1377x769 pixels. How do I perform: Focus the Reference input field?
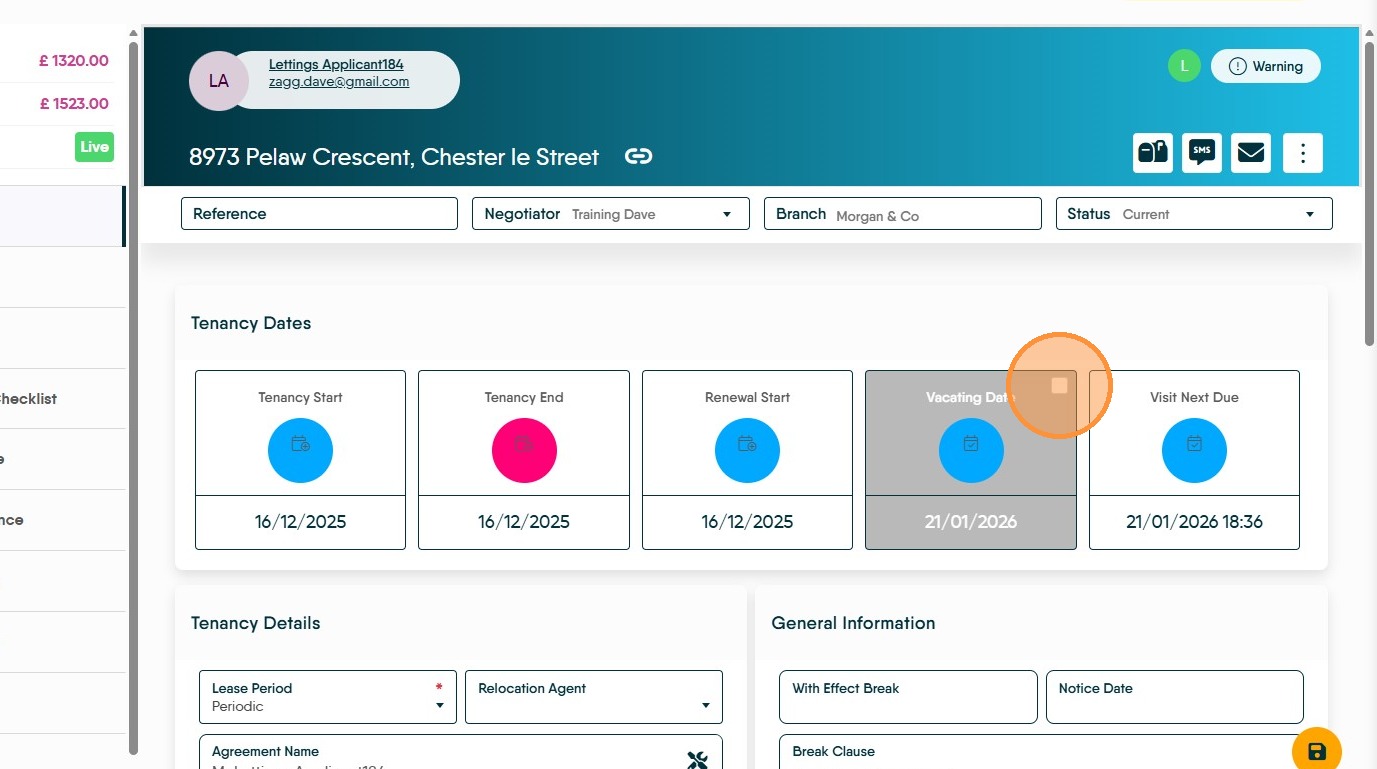coord(319,214)
